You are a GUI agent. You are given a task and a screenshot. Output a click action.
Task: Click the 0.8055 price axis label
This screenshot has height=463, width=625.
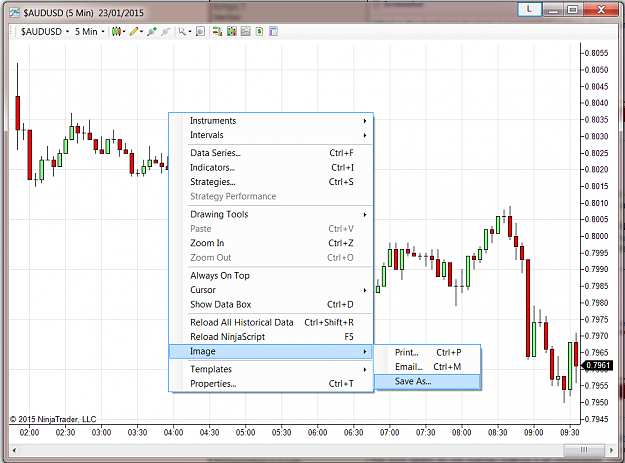597,53
